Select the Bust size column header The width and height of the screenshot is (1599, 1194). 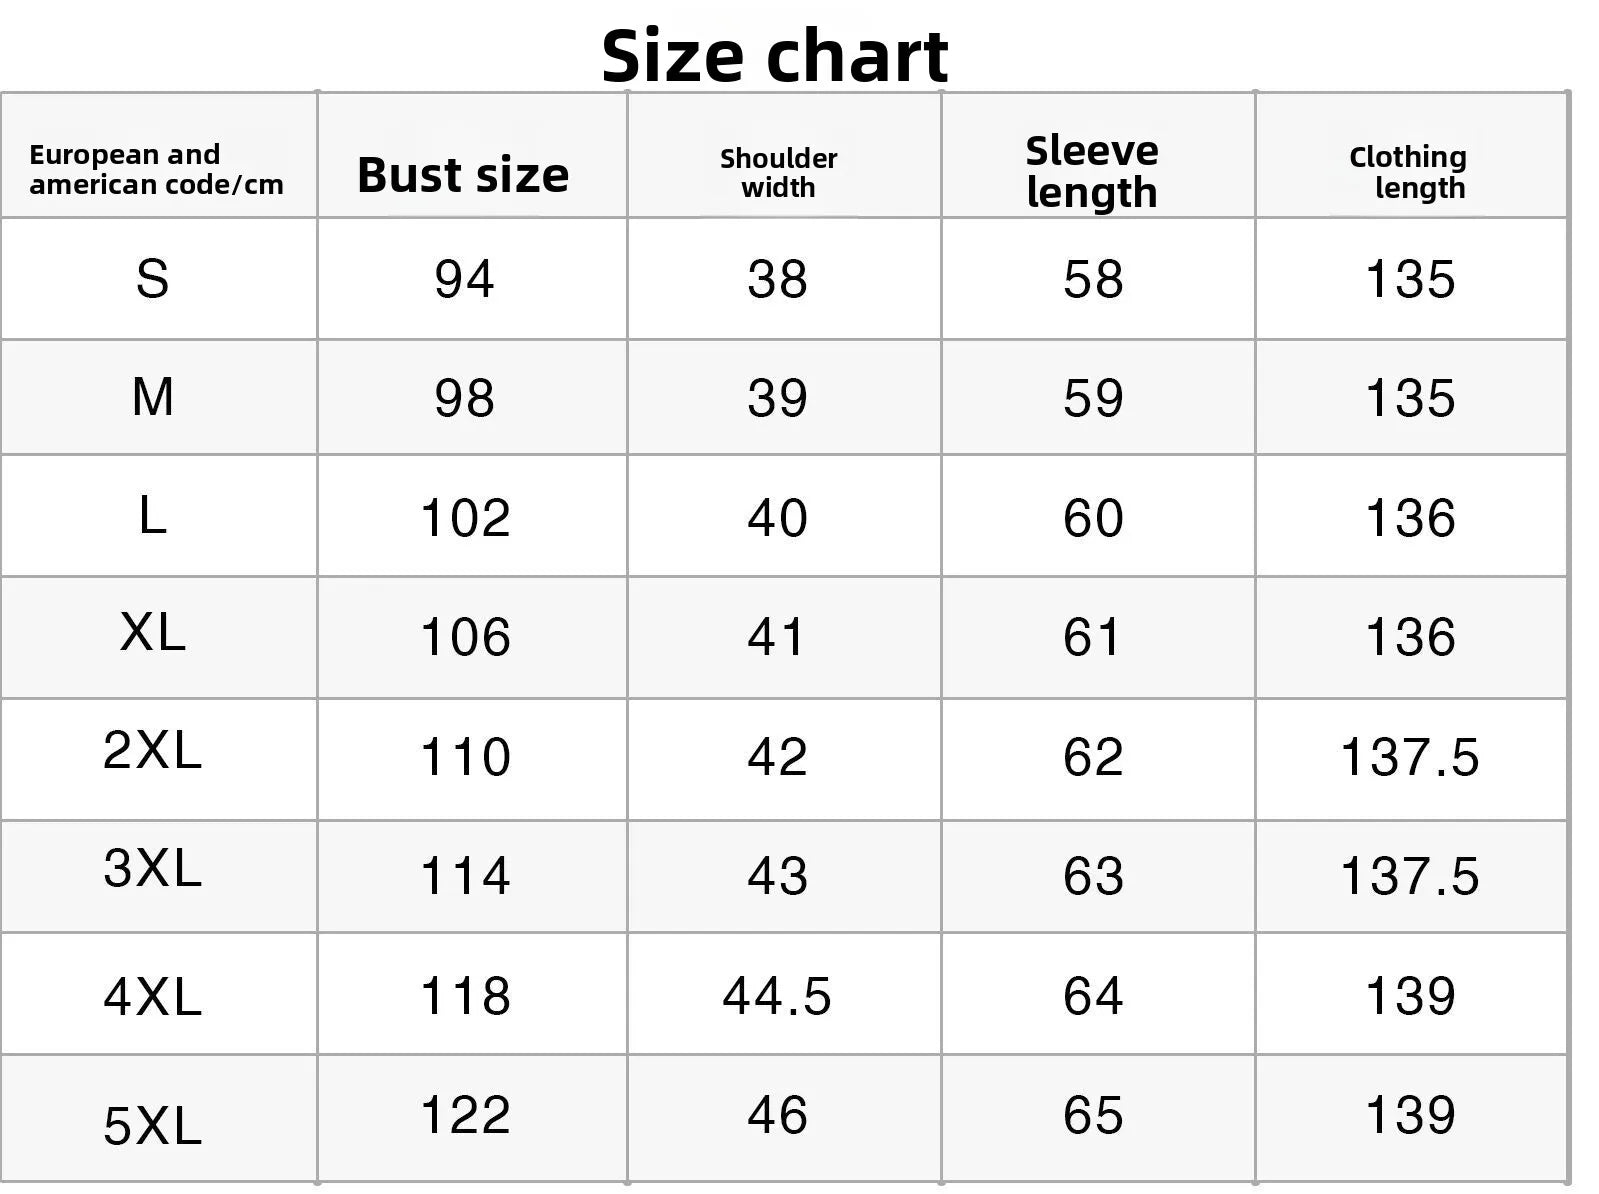point(463,174)
